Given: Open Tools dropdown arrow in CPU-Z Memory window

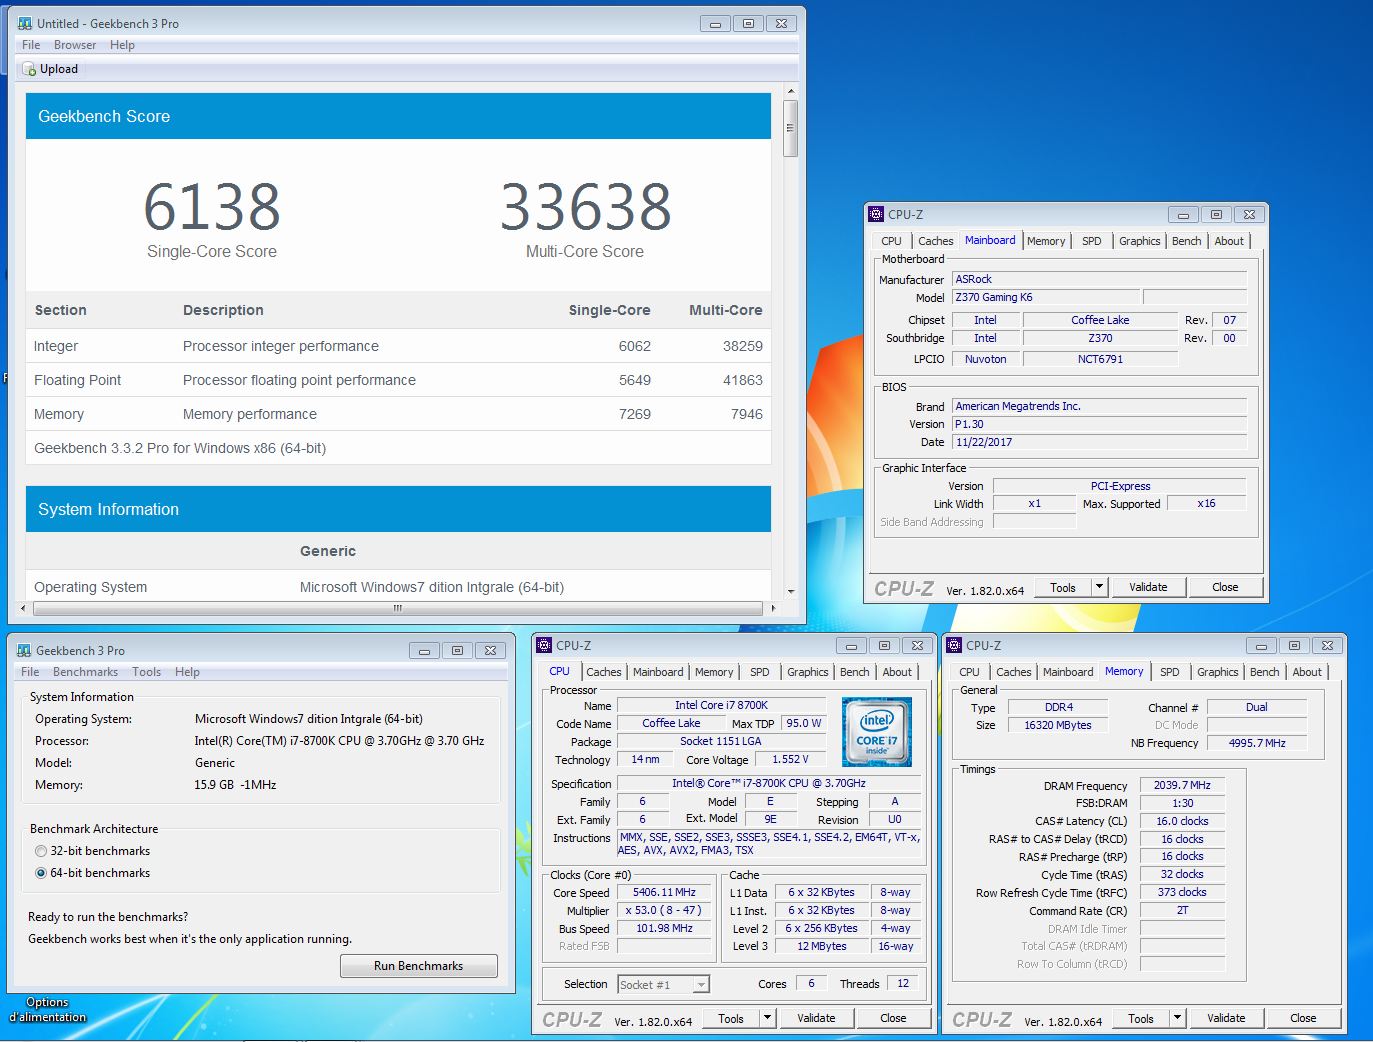Looking at the screenshot, I should point(1177,1018).
